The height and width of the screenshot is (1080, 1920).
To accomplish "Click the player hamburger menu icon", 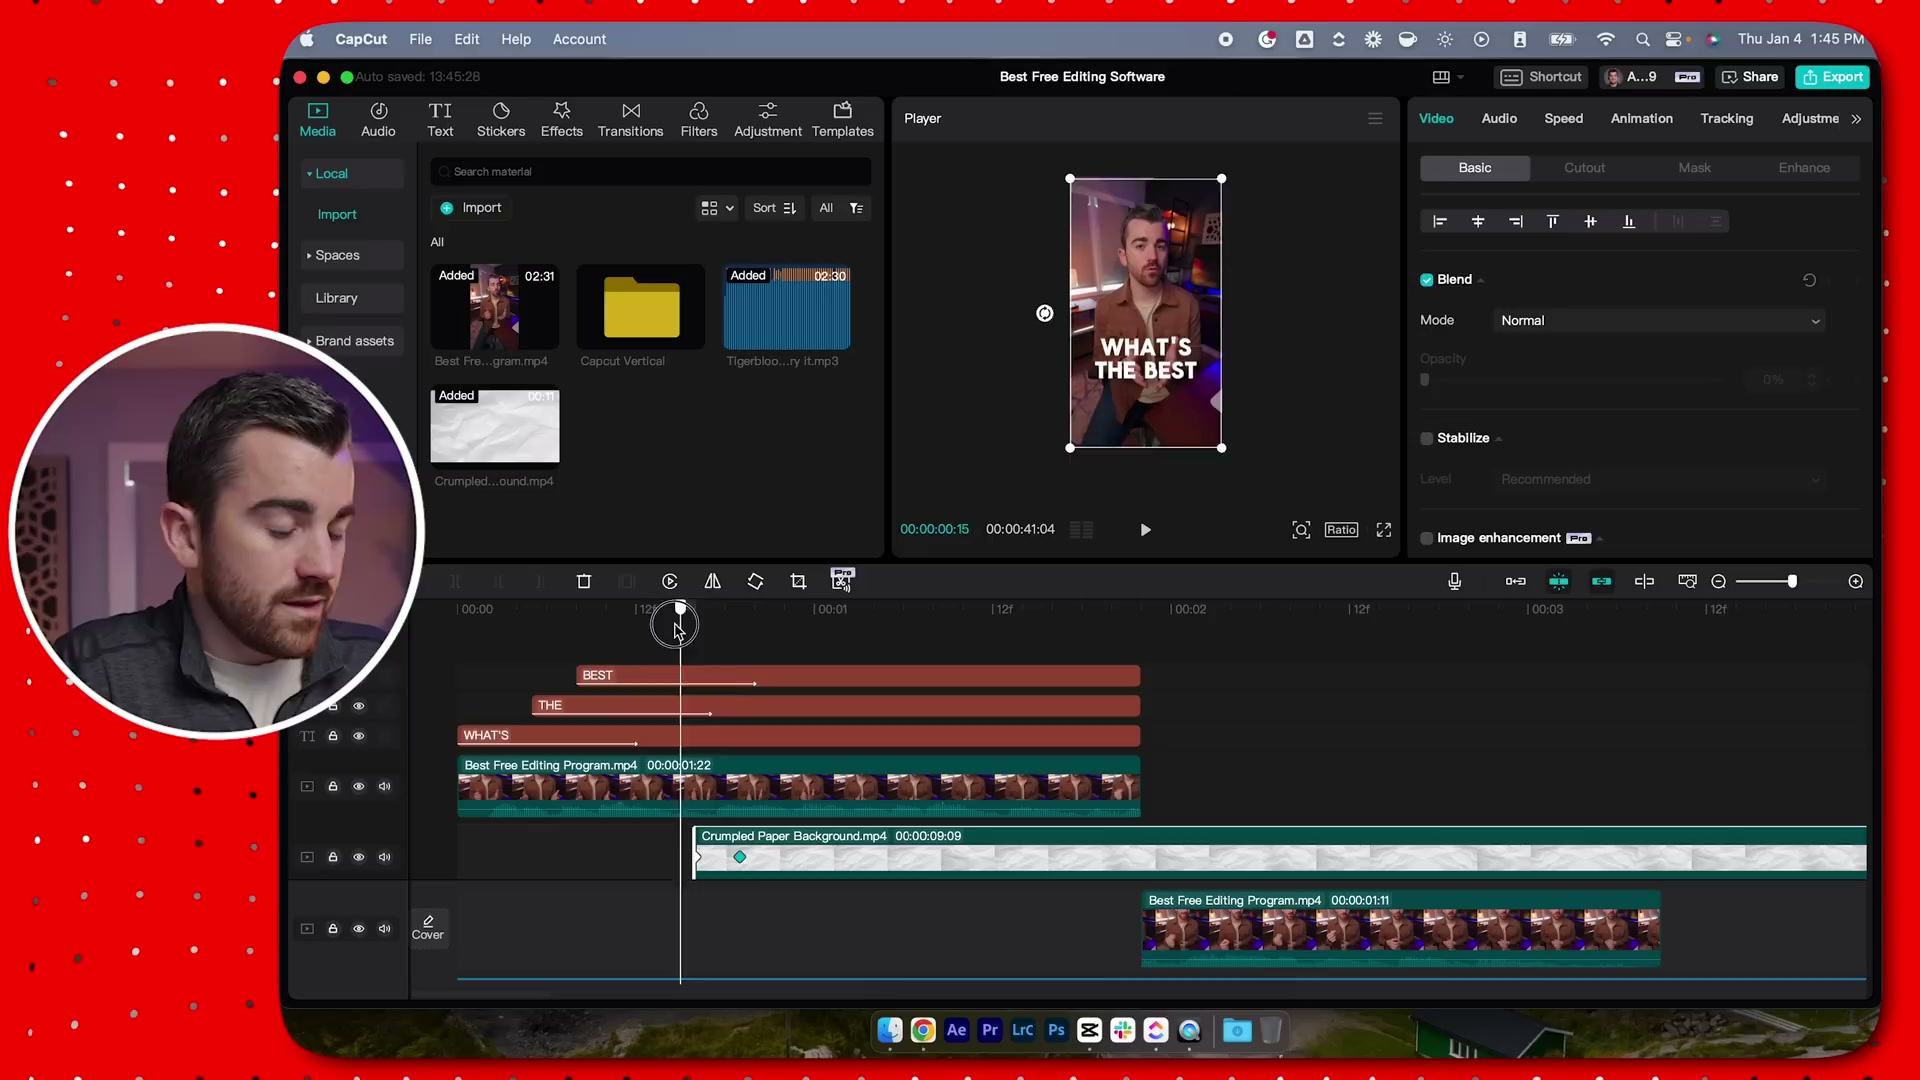I will point(1375,118).
